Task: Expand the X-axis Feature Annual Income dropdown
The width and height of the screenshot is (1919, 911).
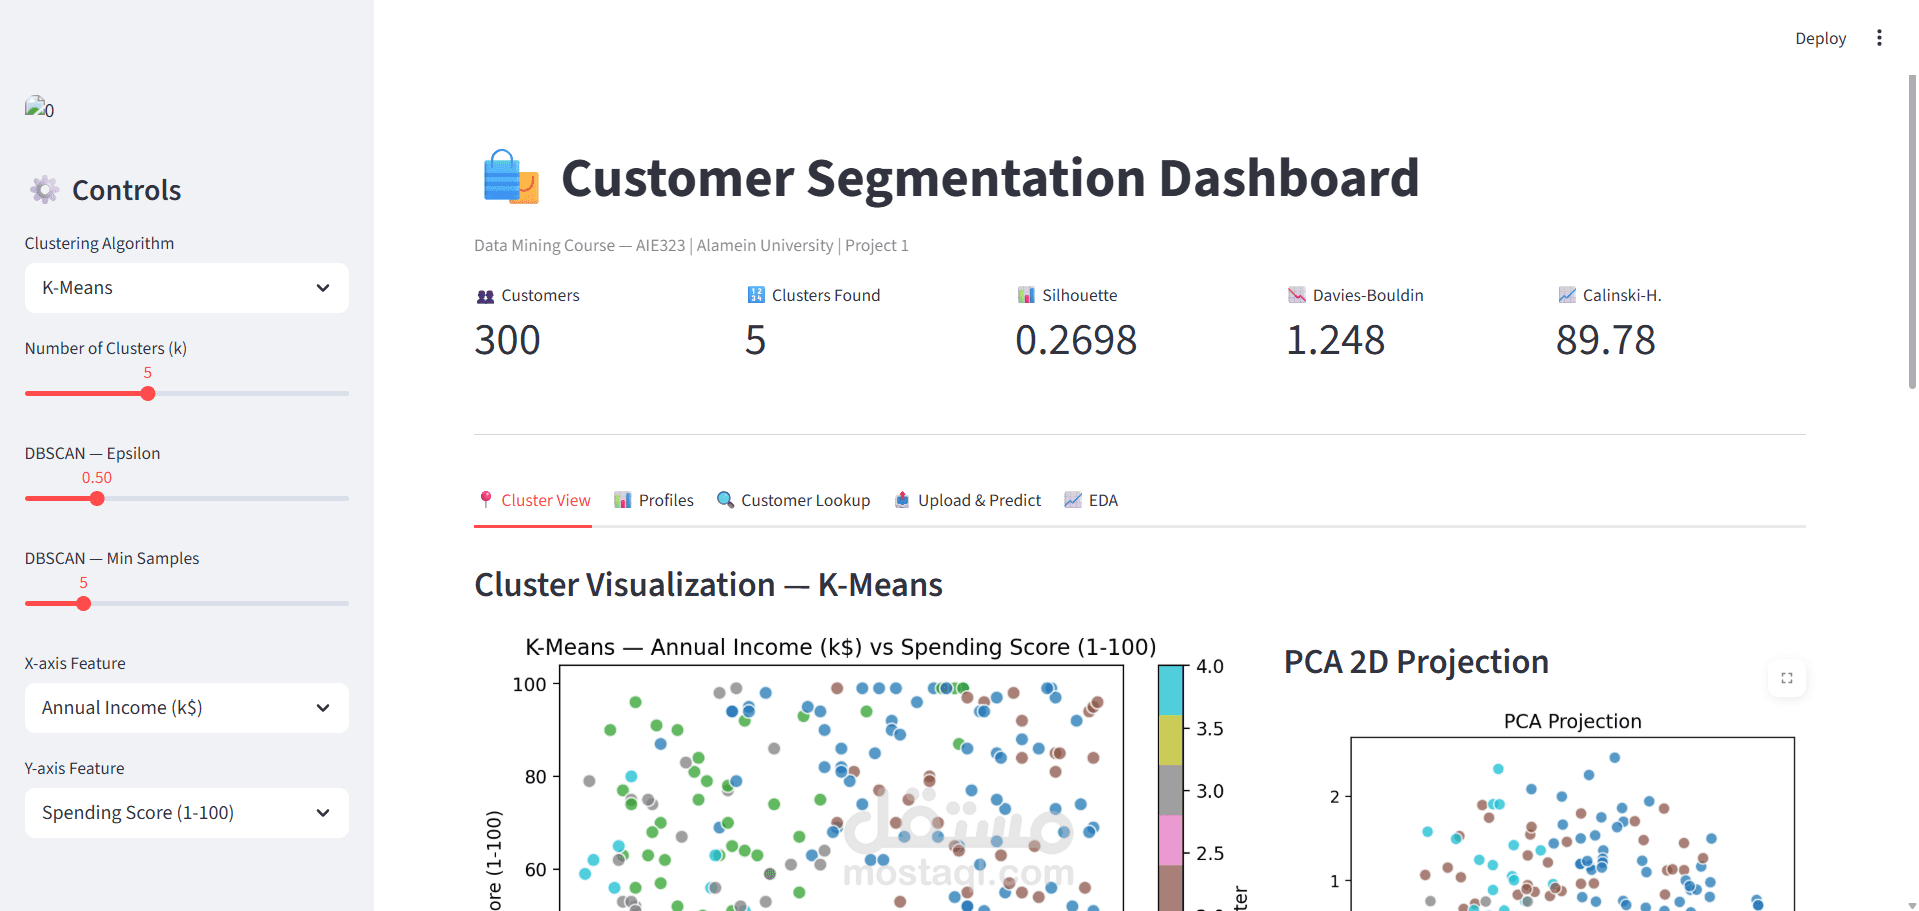Action: 187,708
